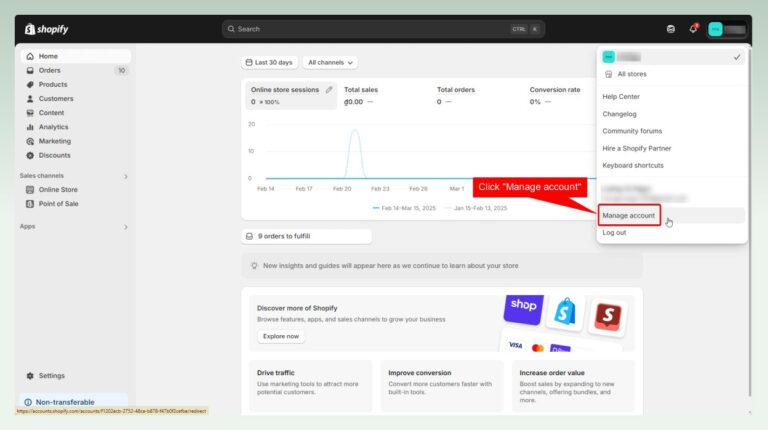Image resolution: width=768 pixels, height=430 pixels.
Task: Choose All stores in account menu
Action: pyautogui.click(x=672, y=74)
